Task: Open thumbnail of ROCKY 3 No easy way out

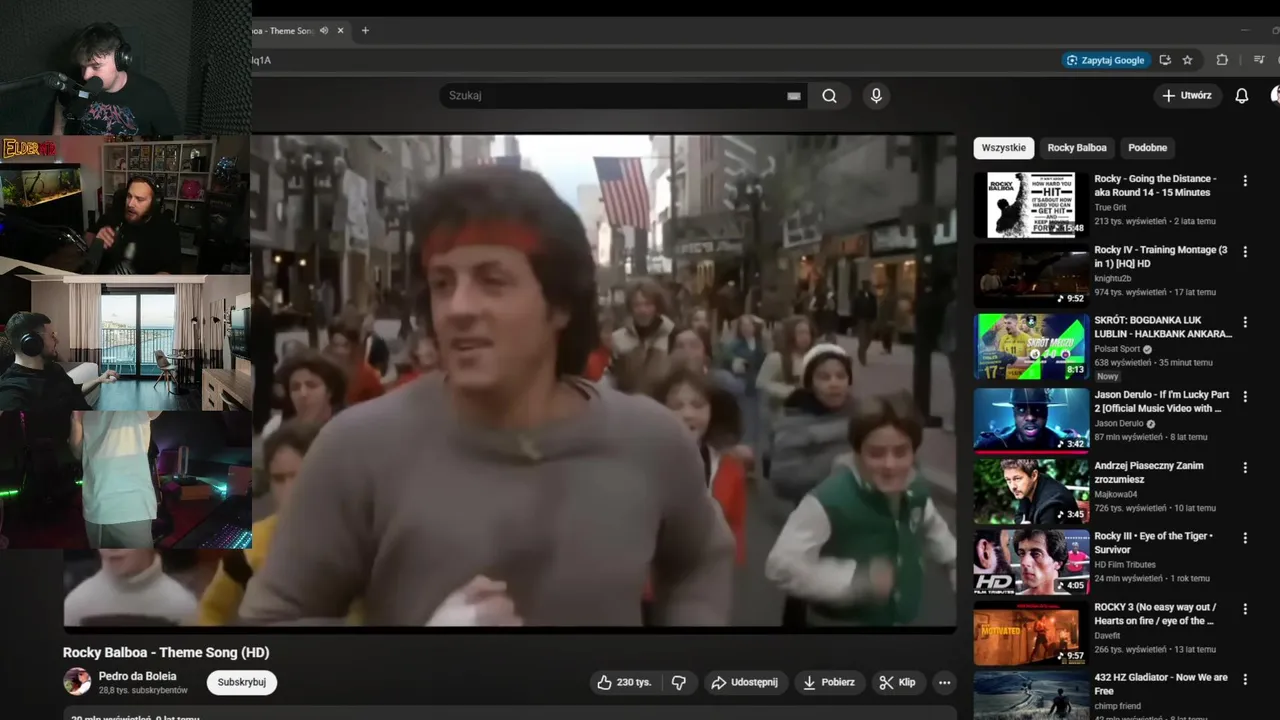Action: tap(1031, 633)
